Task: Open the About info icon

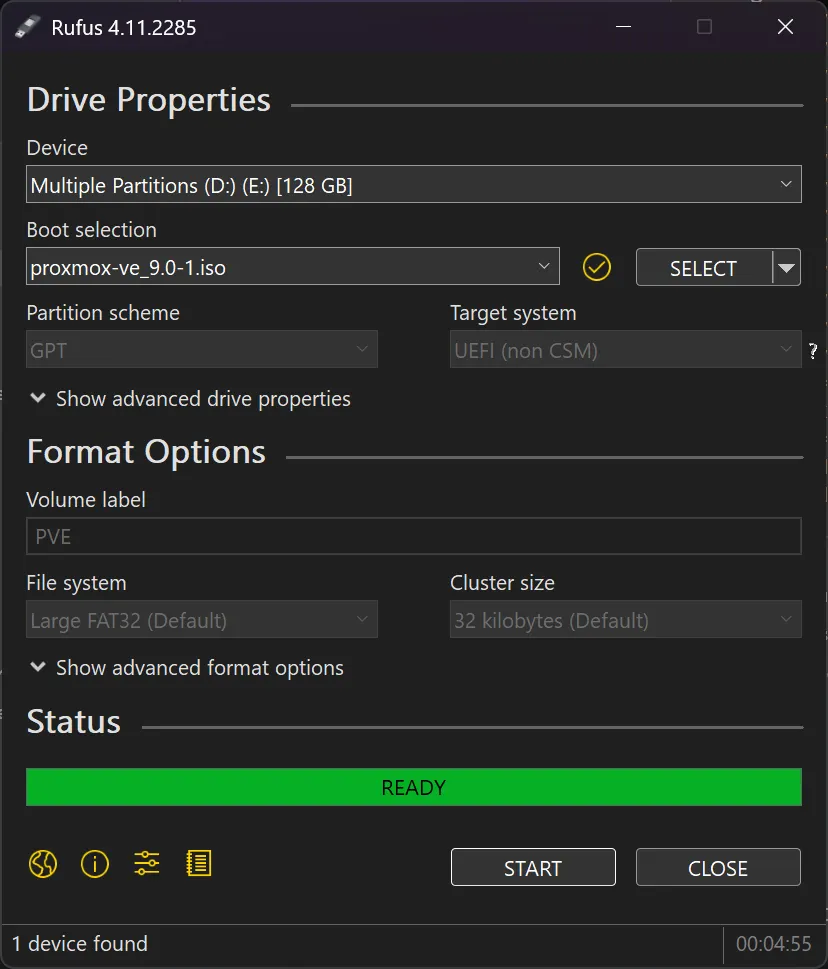Action: (95, 864)
